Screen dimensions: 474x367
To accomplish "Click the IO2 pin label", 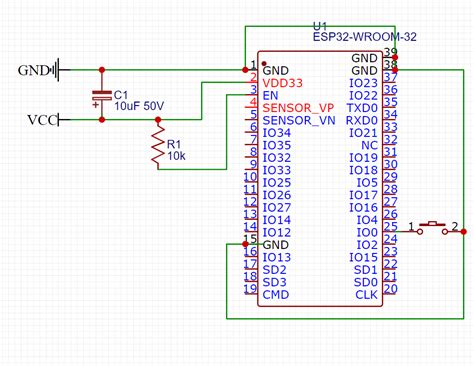I will click(367, 245).
